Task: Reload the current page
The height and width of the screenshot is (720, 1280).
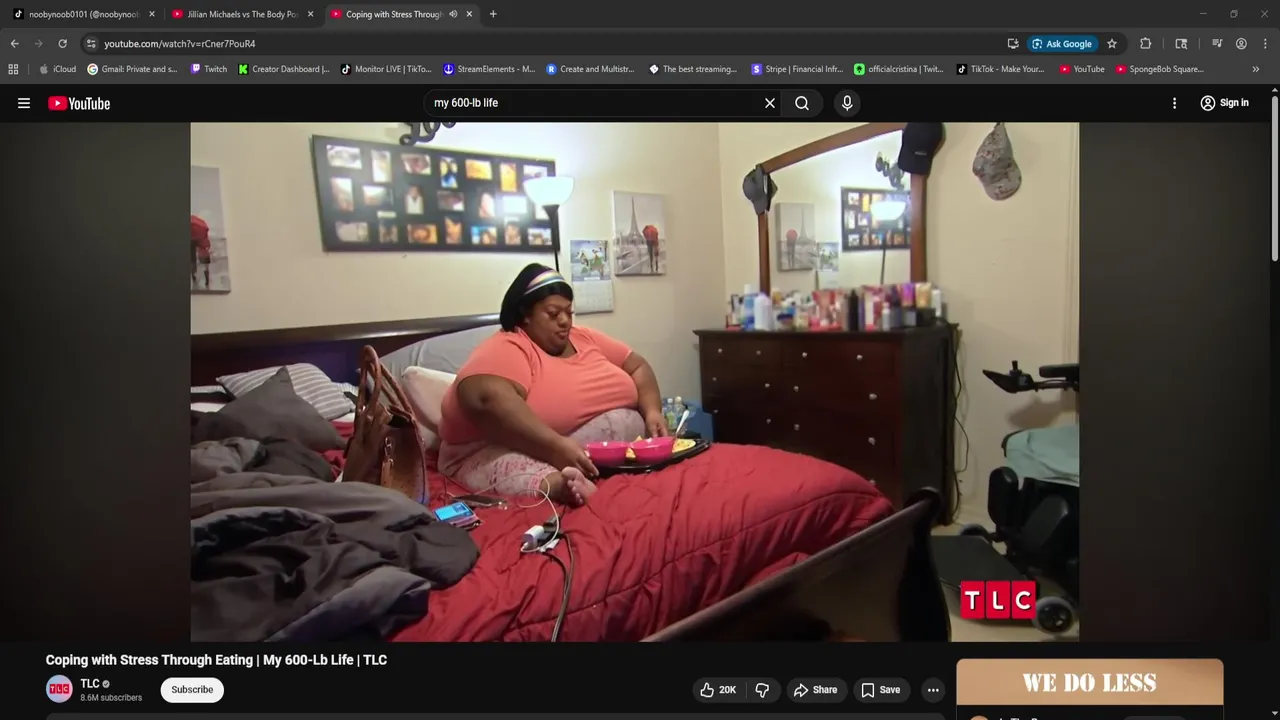Action: [62, 44]
